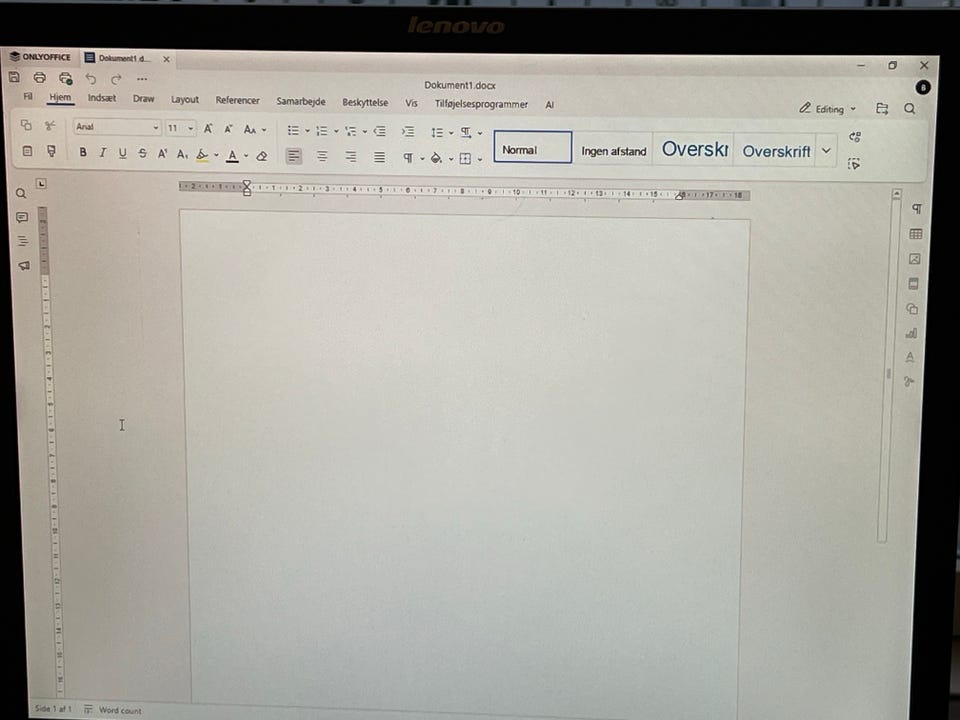Screen dimensions: 960x720
Task: Open the three-dots quick access menu
Action: pyautogui.click(x=142, y=79)
